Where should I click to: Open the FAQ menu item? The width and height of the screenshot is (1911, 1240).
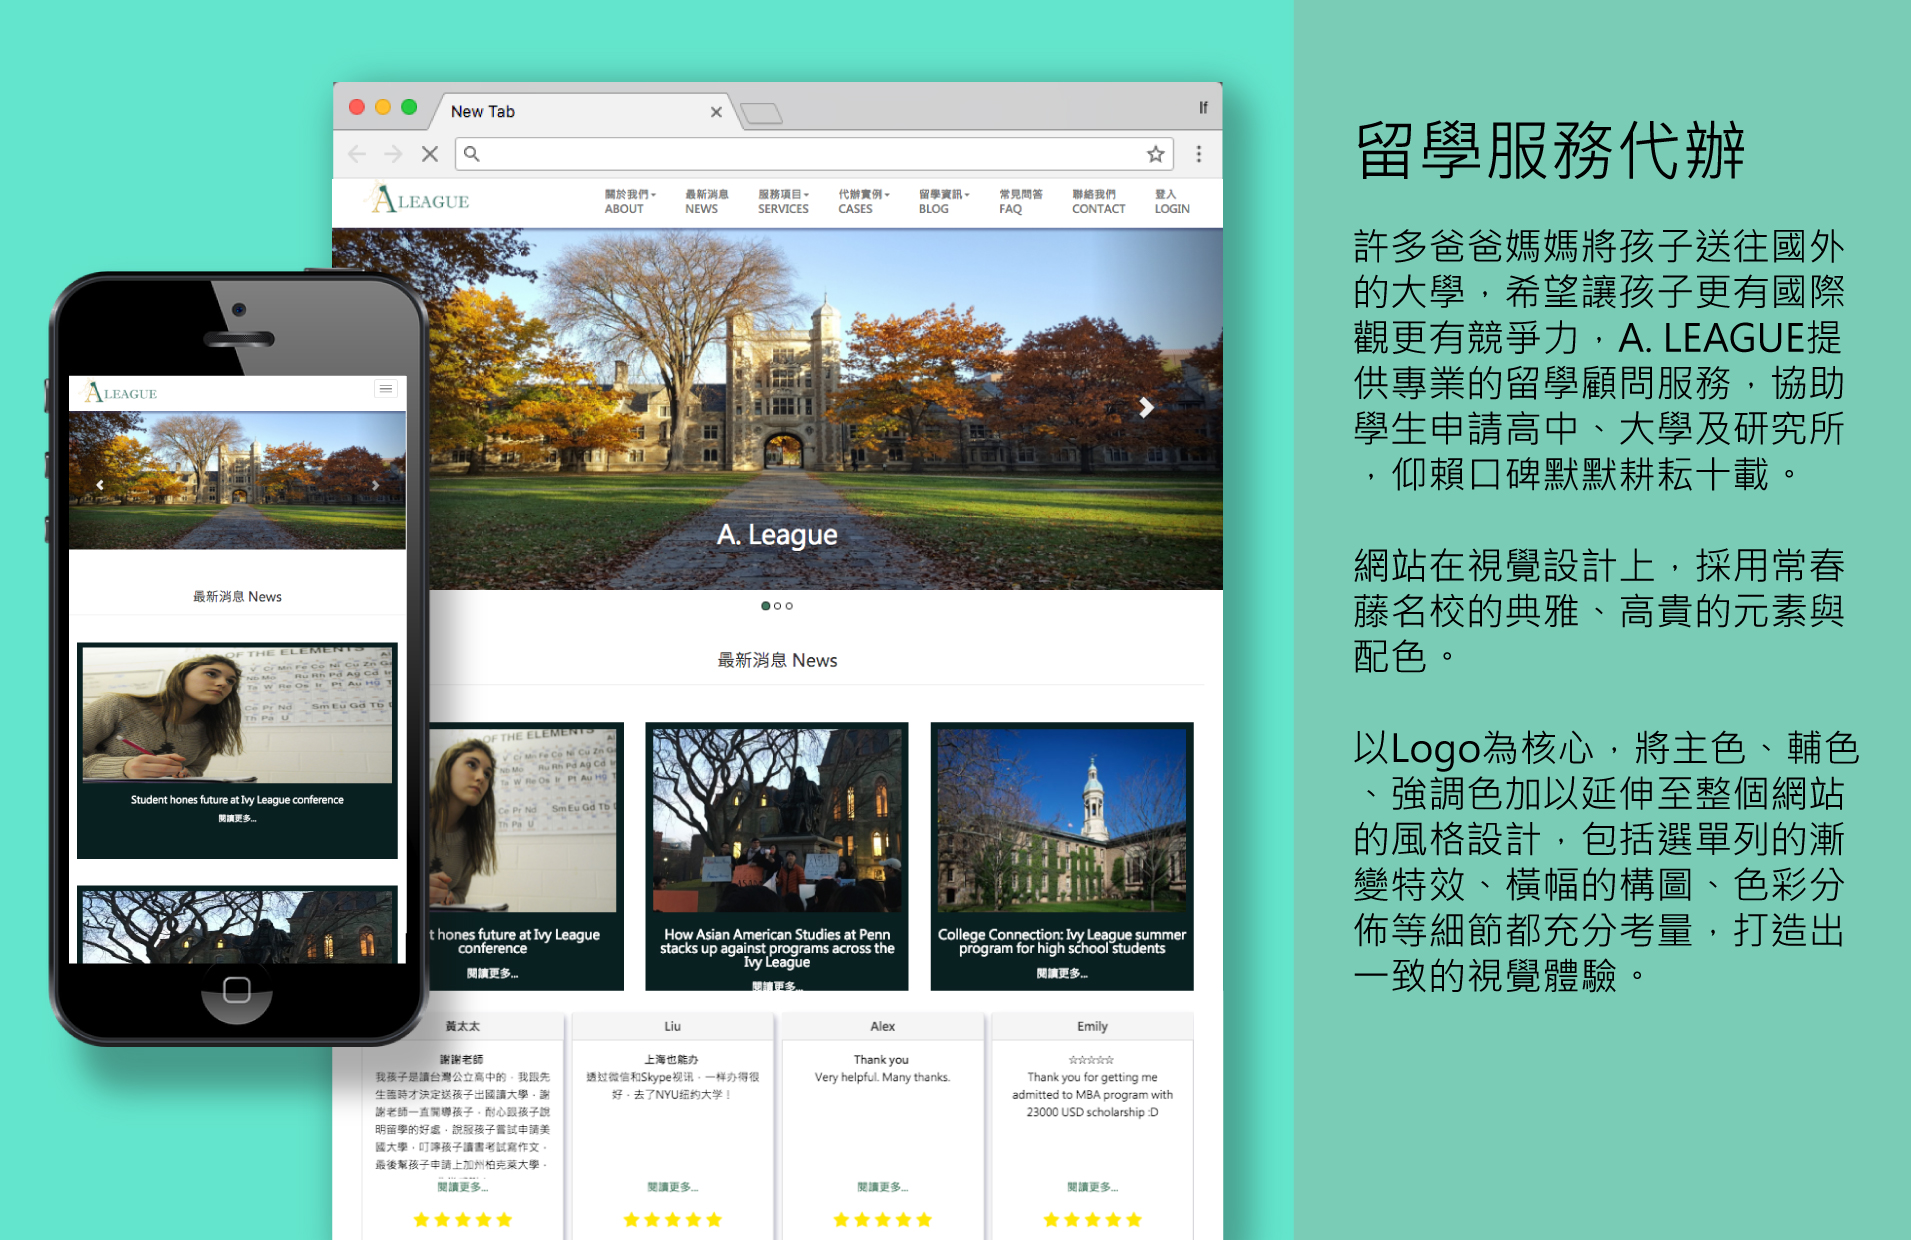click(1019, 201)
